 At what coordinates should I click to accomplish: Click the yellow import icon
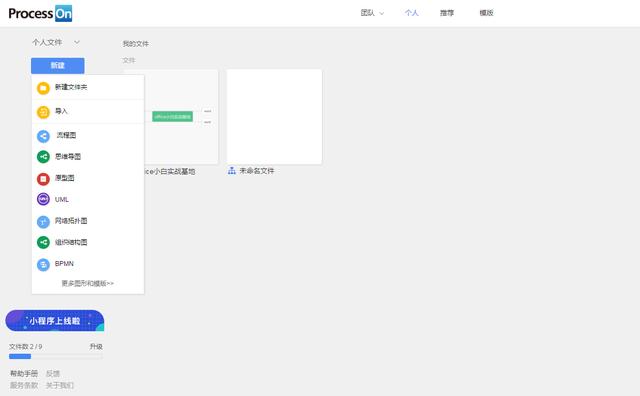(x=43, y=112)
